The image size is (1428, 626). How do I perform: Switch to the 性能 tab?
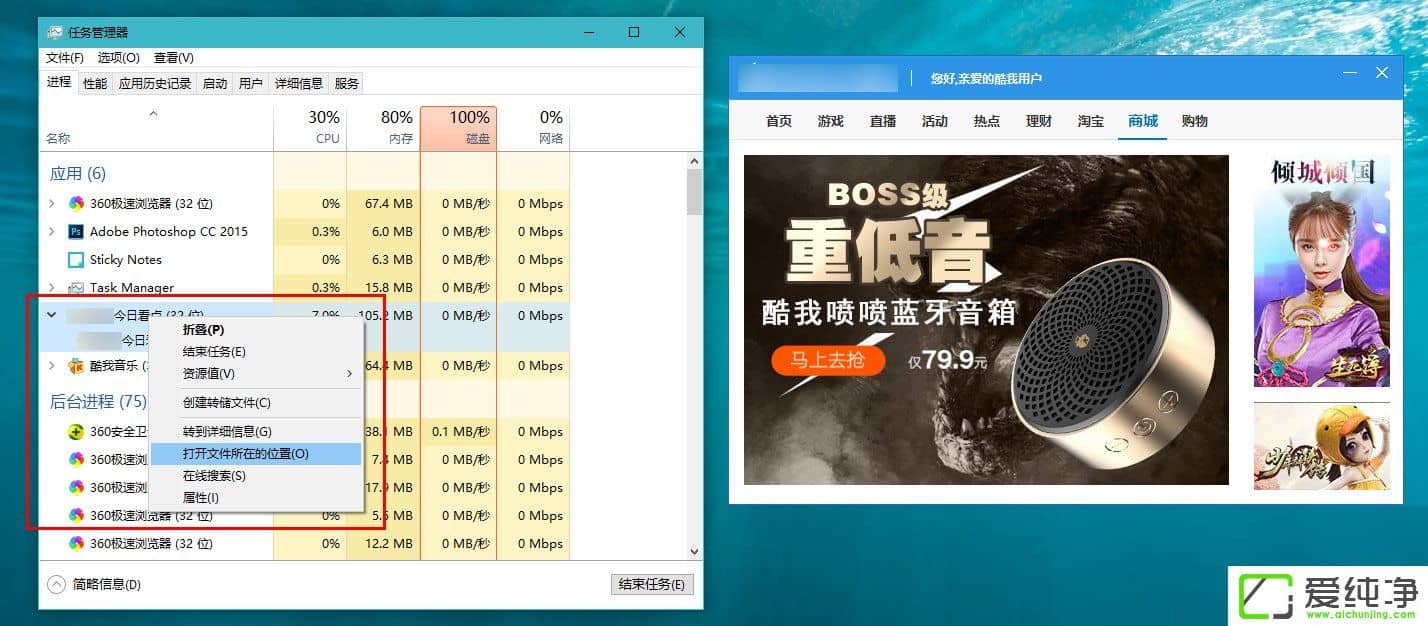(x=95, y=84)
